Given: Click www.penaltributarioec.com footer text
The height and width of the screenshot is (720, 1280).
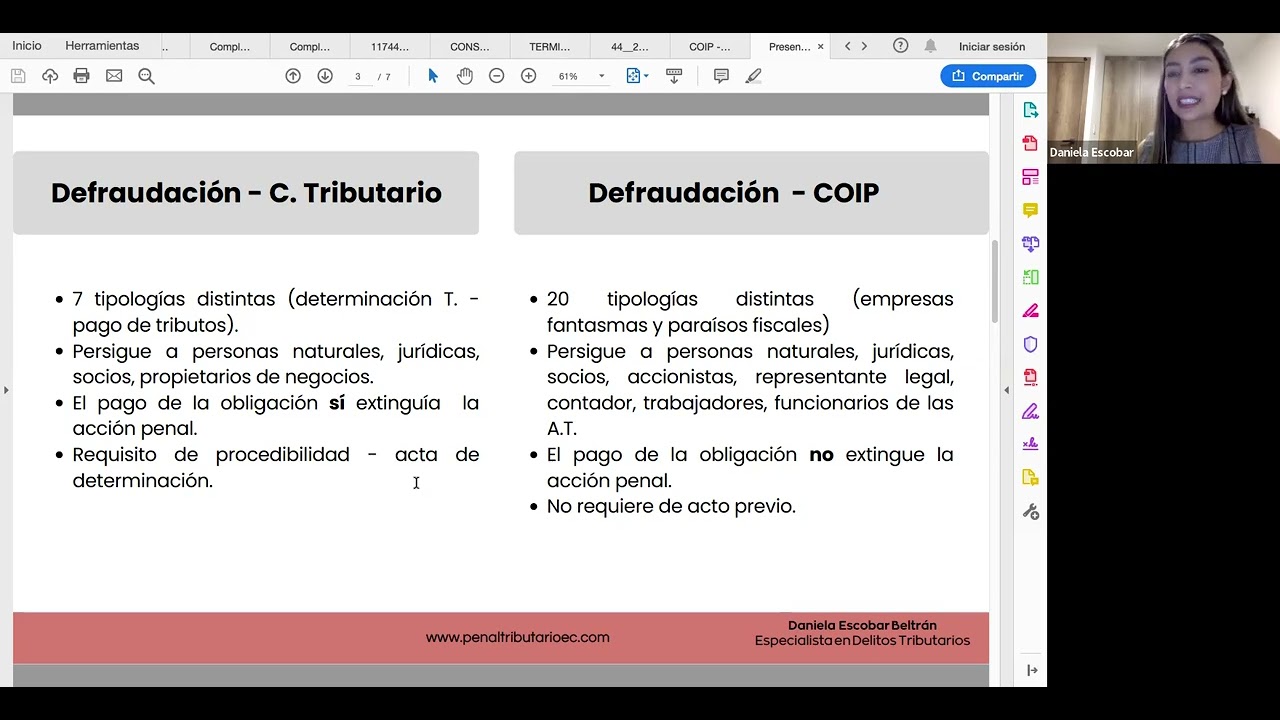Looking at the screenshot, I should point(517,637).
